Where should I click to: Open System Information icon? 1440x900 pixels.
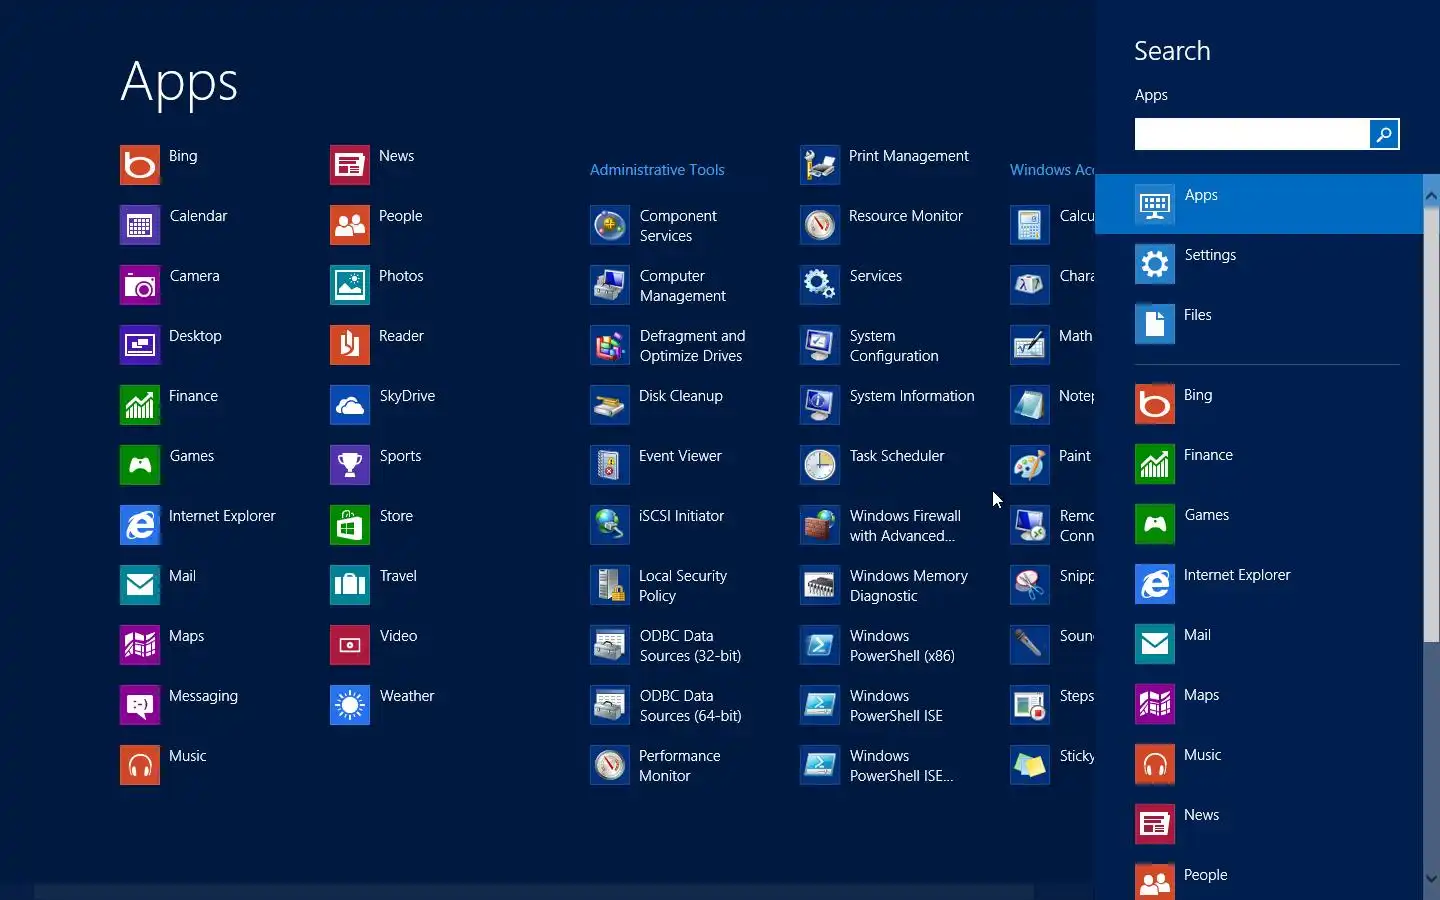(820, 405)
